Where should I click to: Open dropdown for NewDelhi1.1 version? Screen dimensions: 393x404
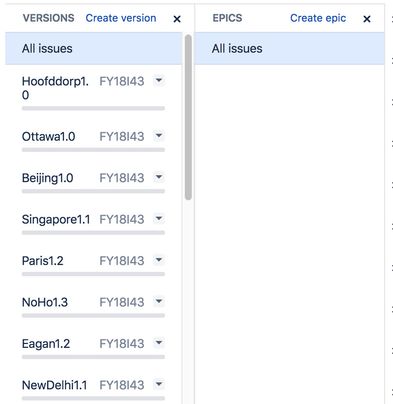pyautogui.click(x=159, y=385)
